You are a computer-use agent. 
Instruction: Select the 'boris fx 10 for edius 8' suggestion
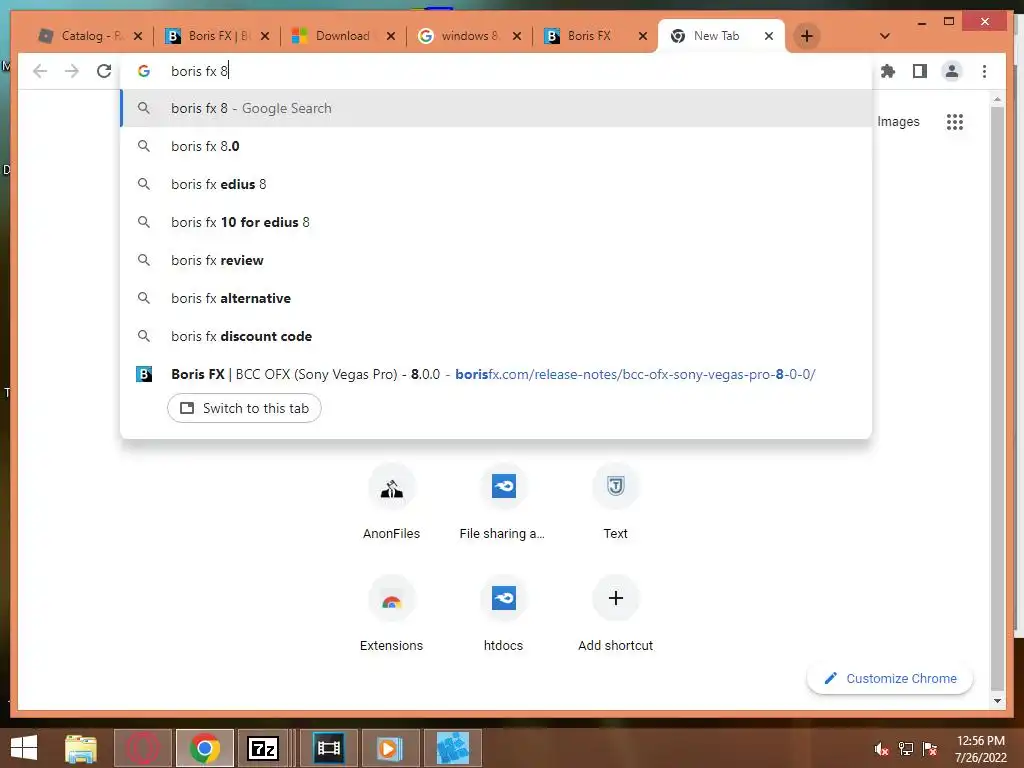pos(496,222)
